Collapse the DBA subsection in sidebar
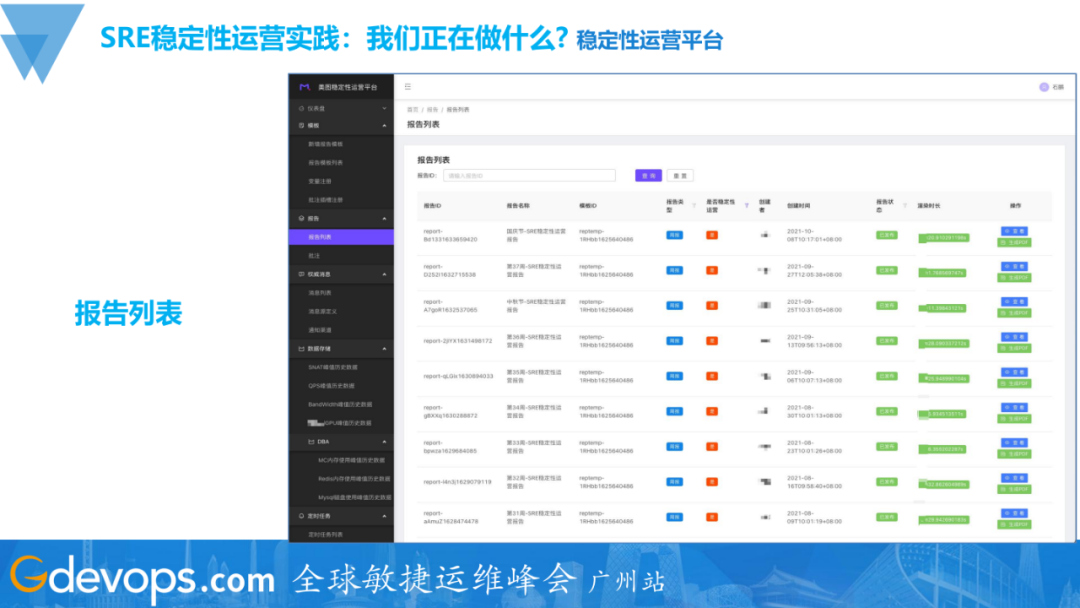 [x=385, y=440]
